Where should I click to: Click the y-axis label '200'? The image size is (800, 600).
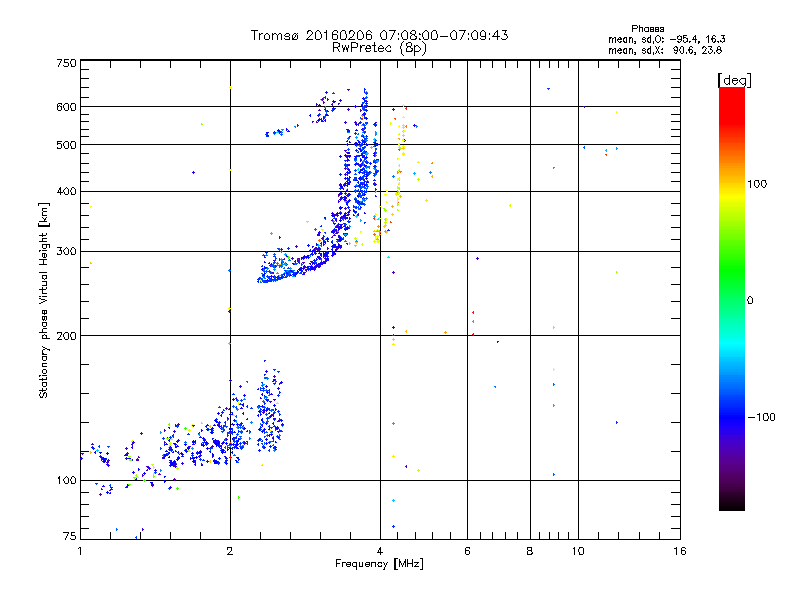pyautogui.click(x=66, y=336)
